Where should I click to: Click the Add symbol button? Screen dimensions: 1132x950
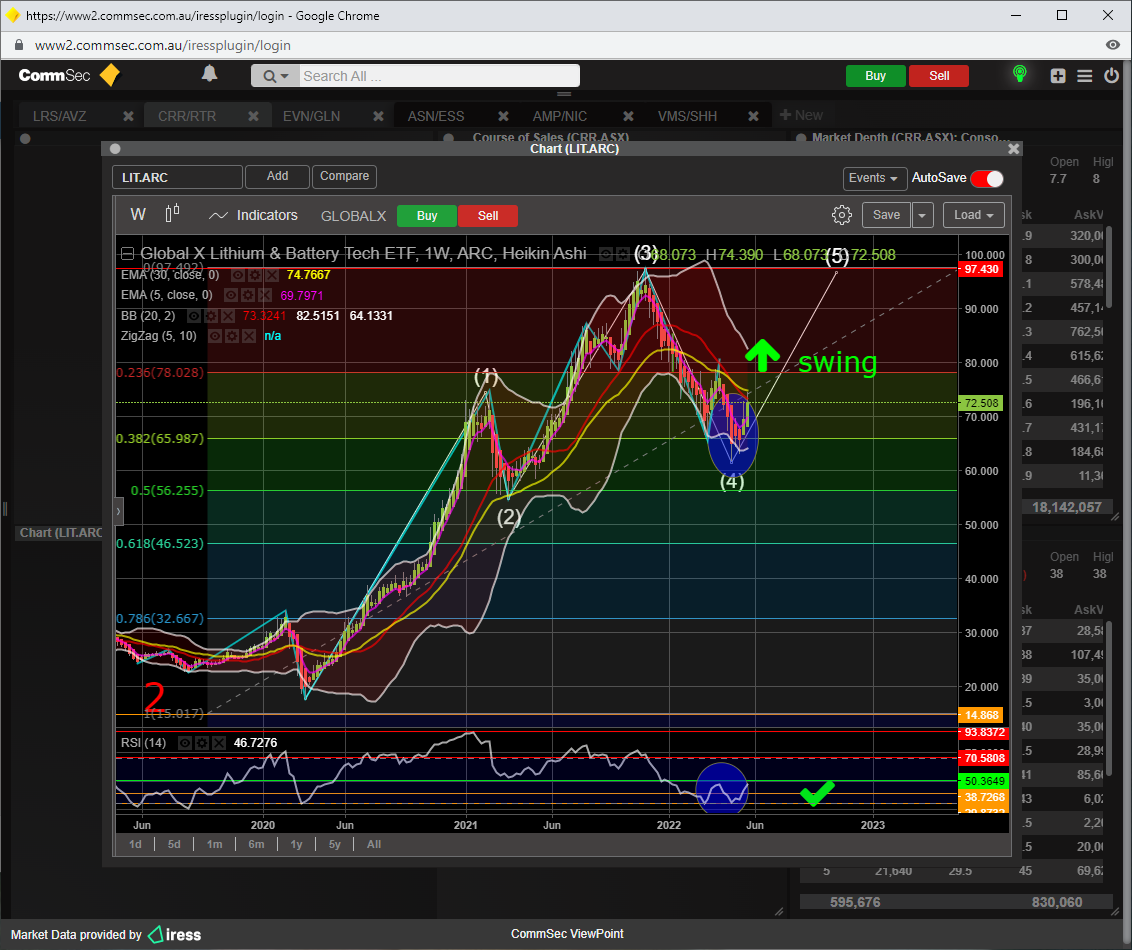(x=277, y=176)
